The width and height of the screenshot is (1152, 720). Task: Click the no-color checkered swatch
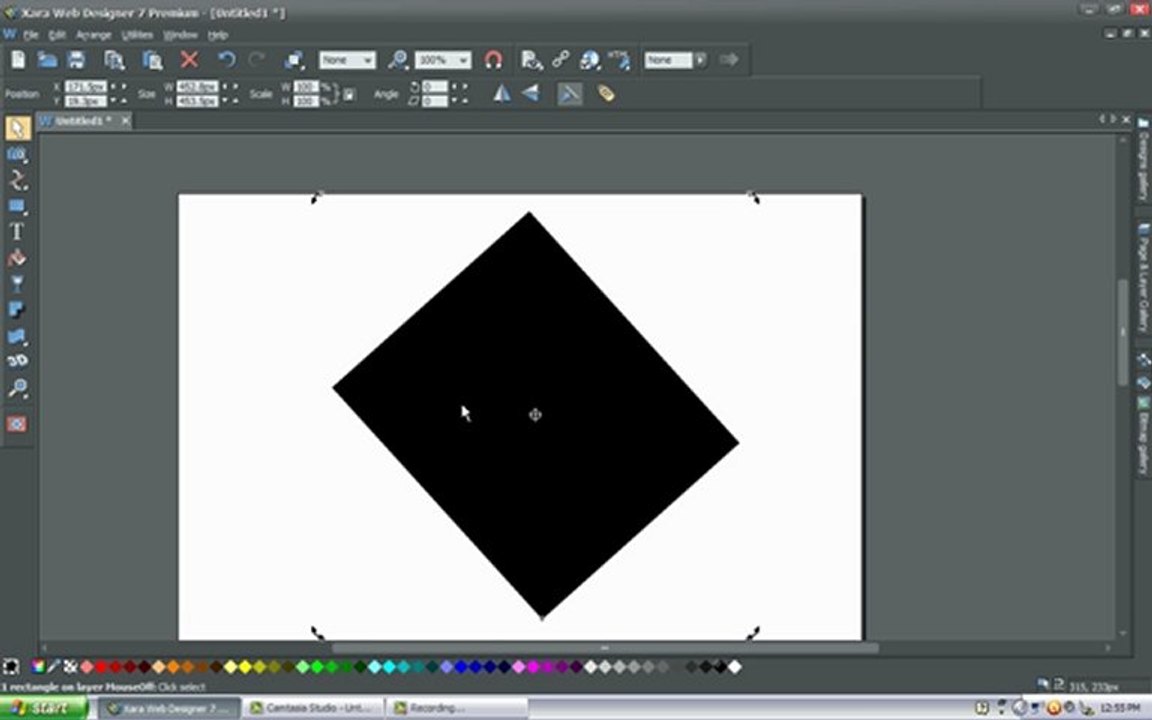pyautogui.click(x=71, y=666)
